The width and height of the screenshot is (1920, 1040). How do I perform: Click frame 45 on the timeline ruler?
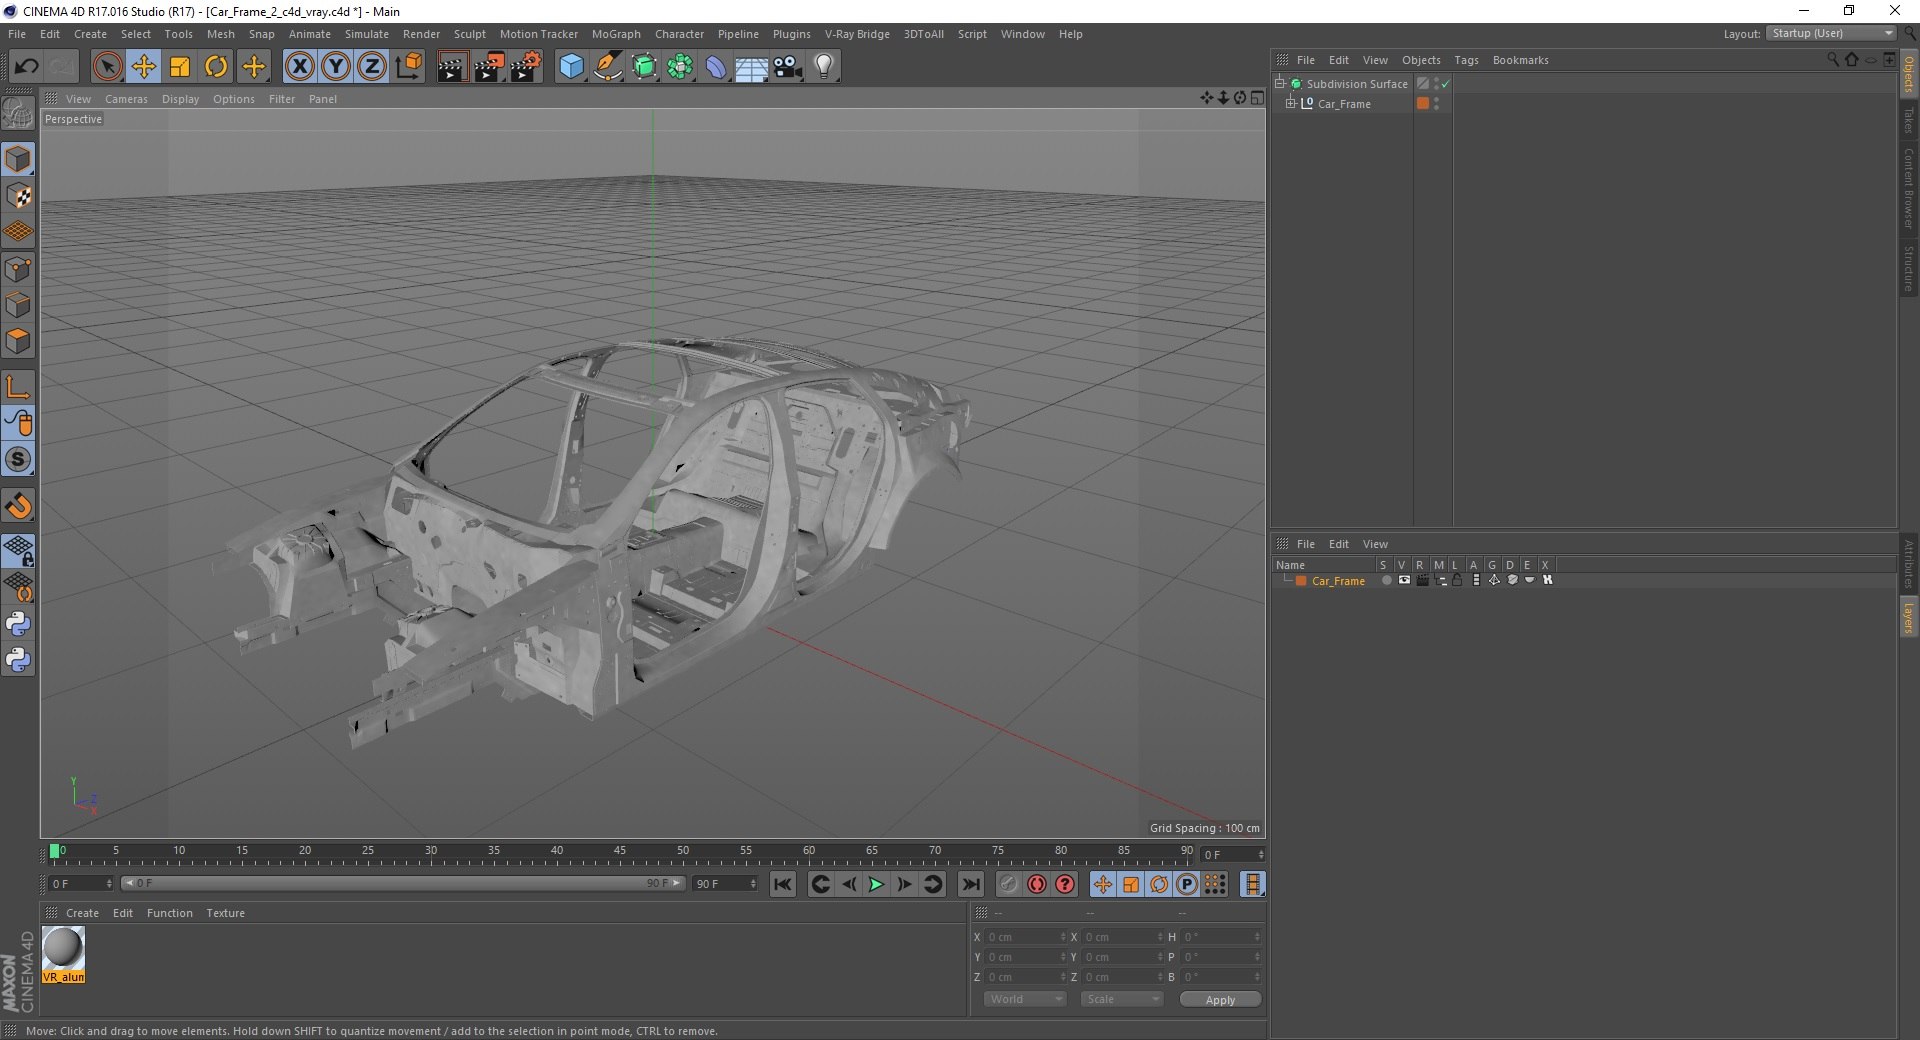coord(620,852)
